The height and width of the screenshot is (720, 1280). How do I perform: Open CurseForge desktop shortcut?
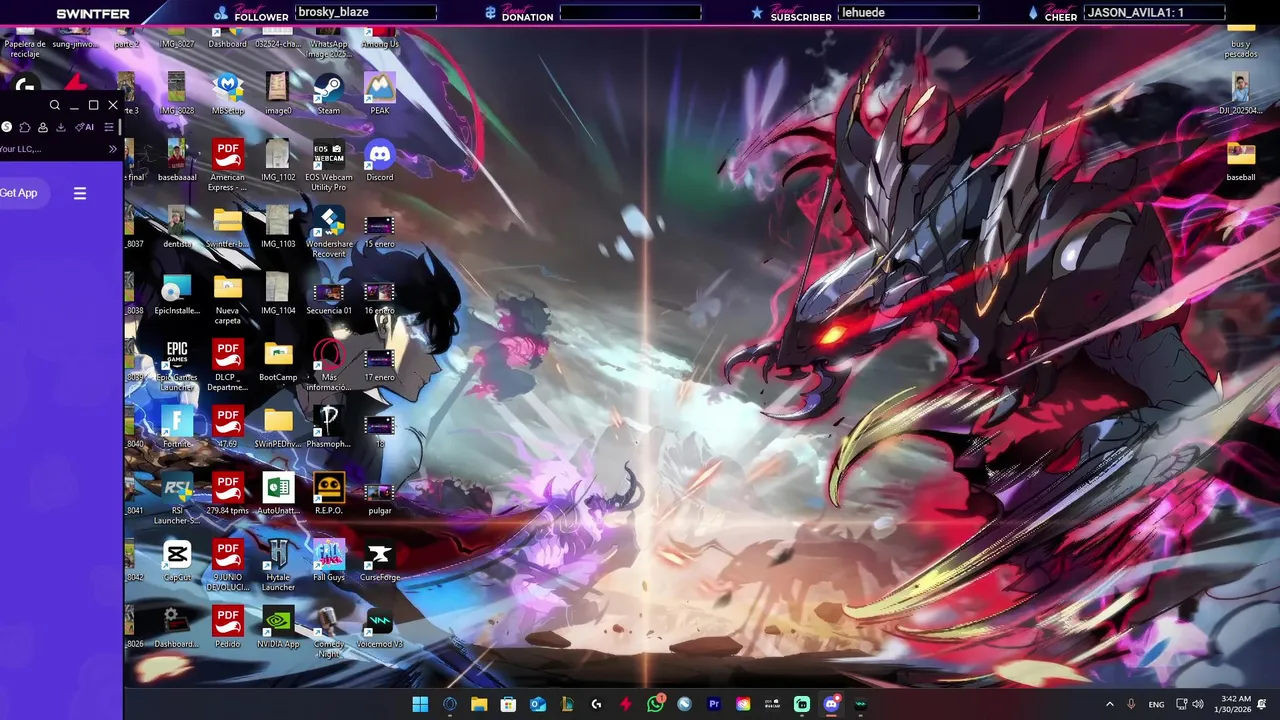click(379, 560)
